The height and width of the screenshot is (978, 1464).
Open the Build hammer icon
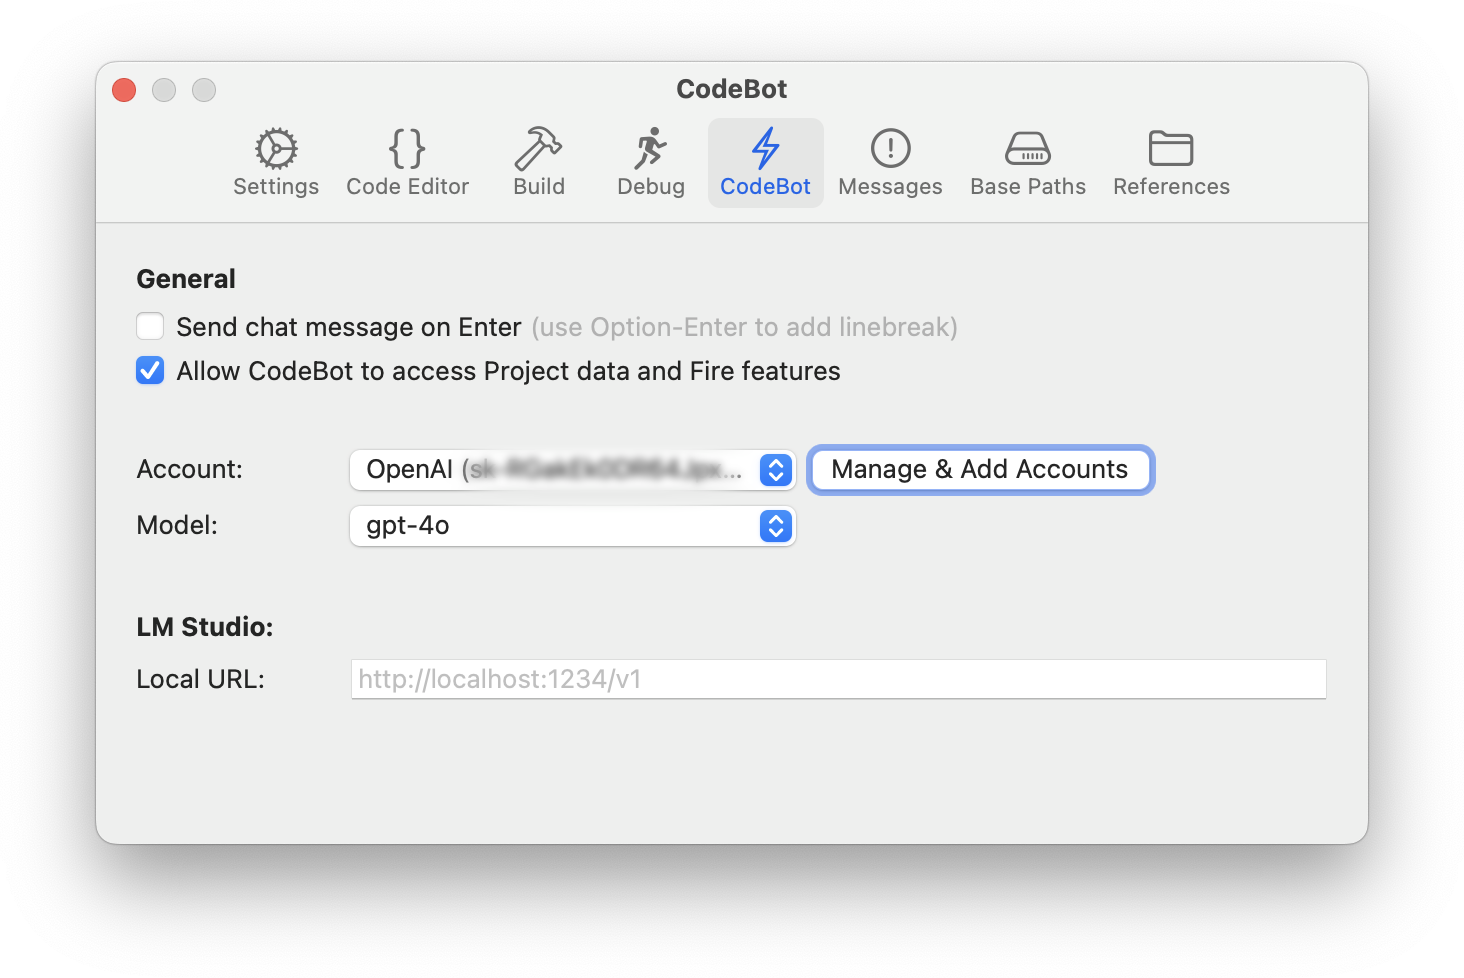(x=538, y=149)
